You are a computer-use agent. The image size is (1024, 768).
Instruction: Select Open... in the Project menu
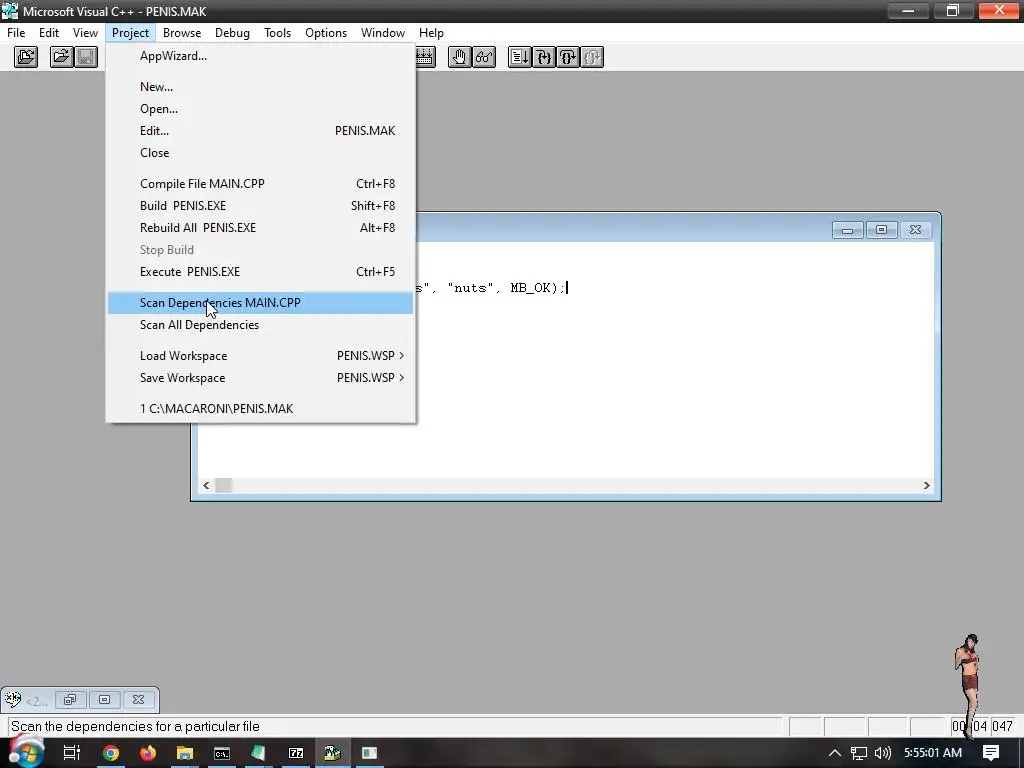pos(261,109)
